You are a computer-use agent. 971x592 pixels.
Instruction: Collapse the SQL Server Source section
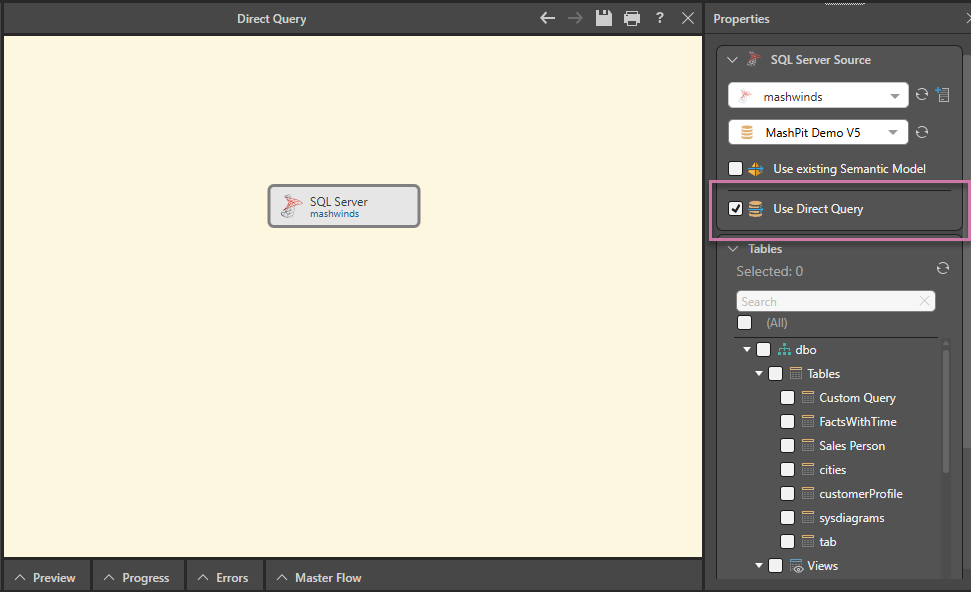[733, 60]
